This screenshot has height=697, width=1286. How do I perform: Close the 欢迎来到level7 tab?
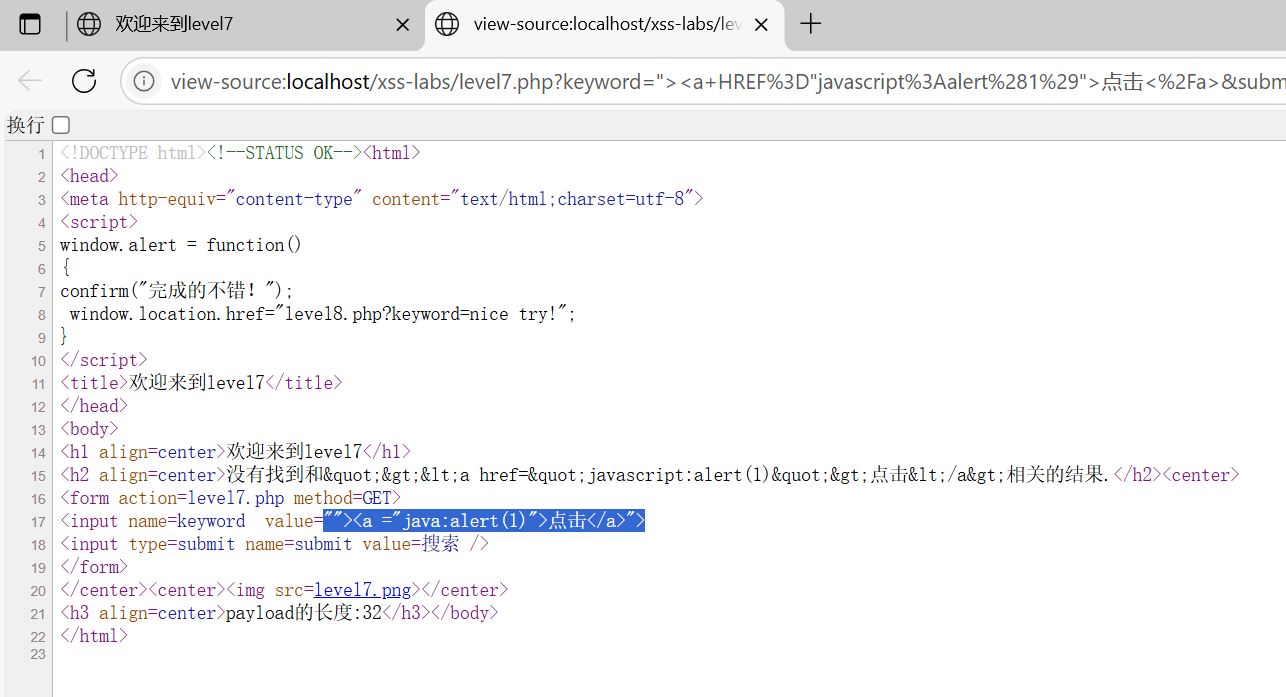402,25
